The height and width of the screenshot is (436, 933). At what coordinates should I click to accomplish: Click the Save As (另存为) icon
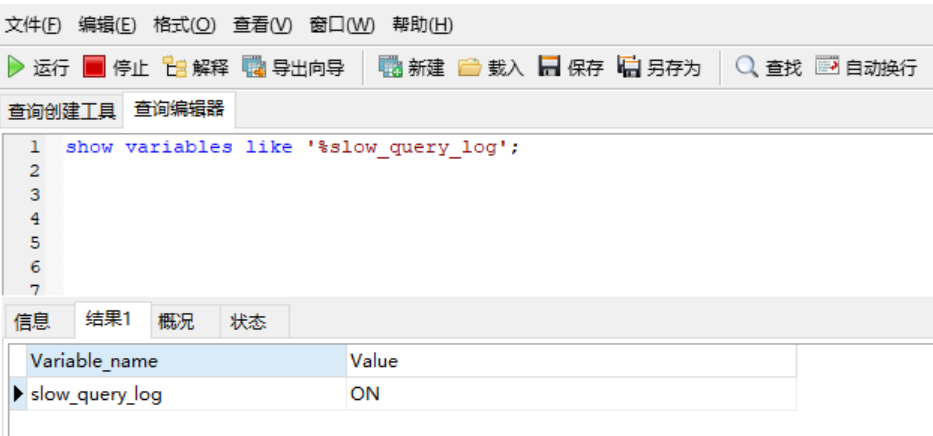(x=628, y=67)
